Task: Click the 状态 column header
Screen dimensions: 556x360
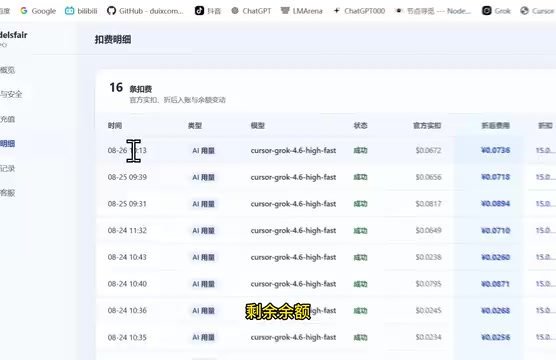Action: click(x=361, y=126)
